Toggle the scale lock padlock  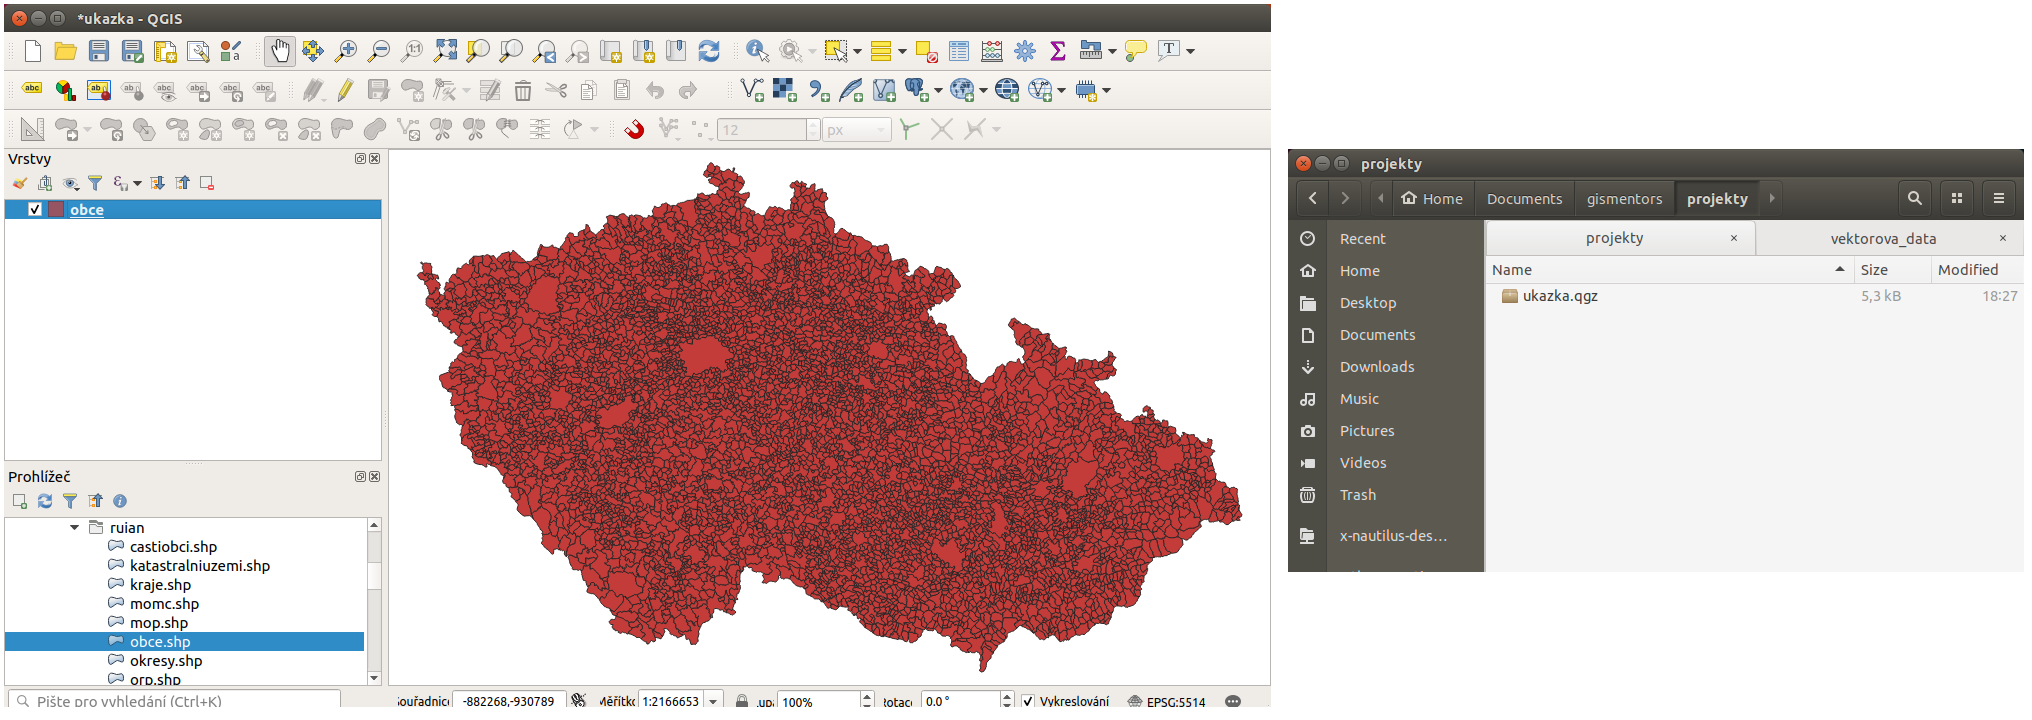(x=742, y=701)
